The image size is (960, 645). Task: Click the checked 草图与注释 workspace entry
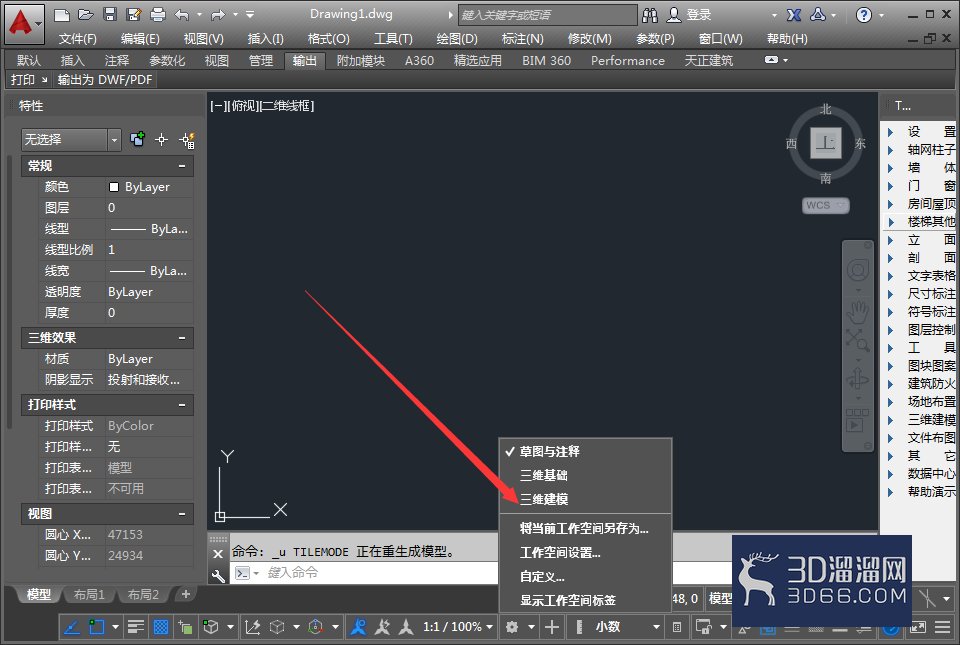tap(585, 452)
